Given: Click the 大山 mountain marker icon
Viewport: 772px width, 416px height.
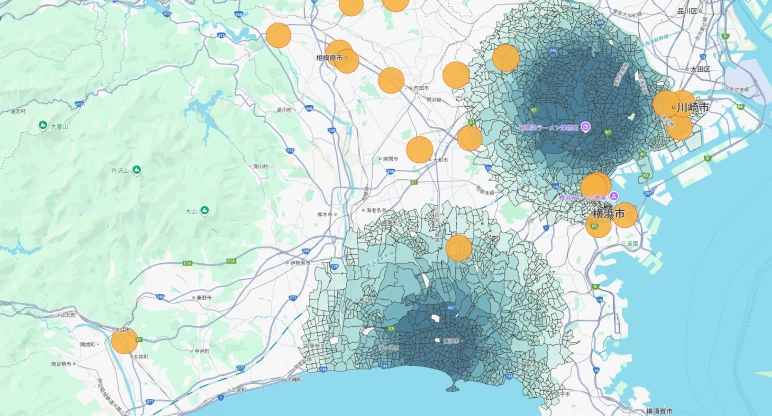Looking at the screenshot, I should tap(204, 210).
